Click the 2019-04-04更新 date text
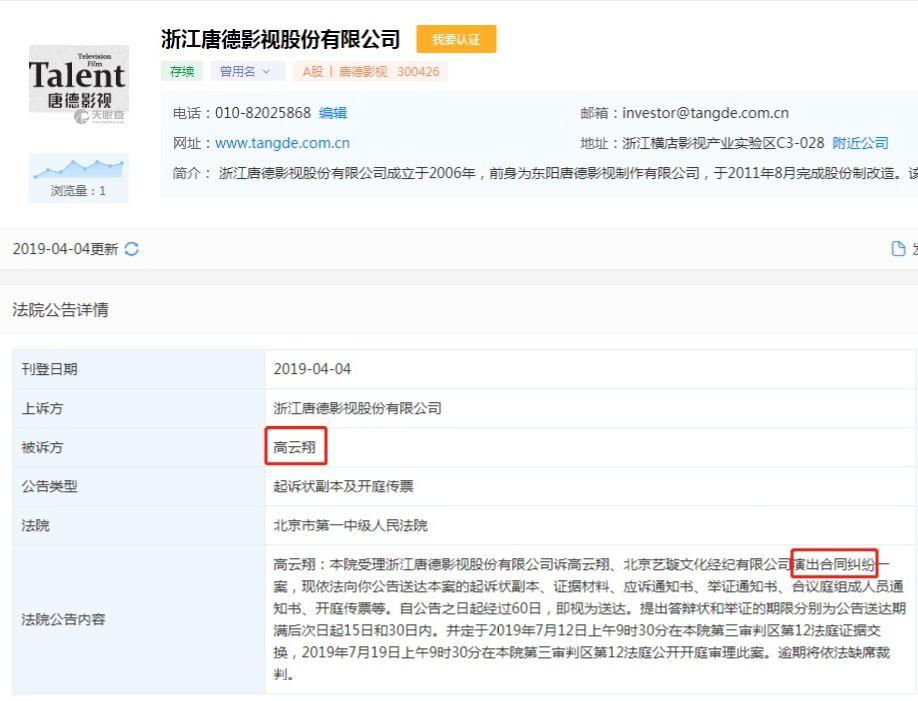 pos(66,249)
